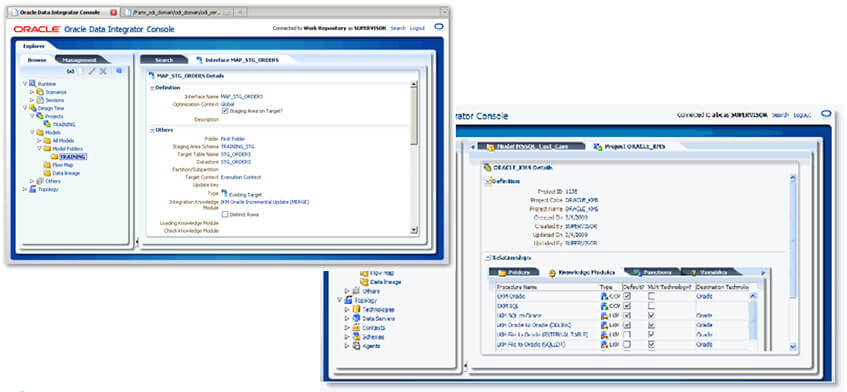Open IKM Oracle Incremental Update (MERGE) link

(x=265, y=201)
